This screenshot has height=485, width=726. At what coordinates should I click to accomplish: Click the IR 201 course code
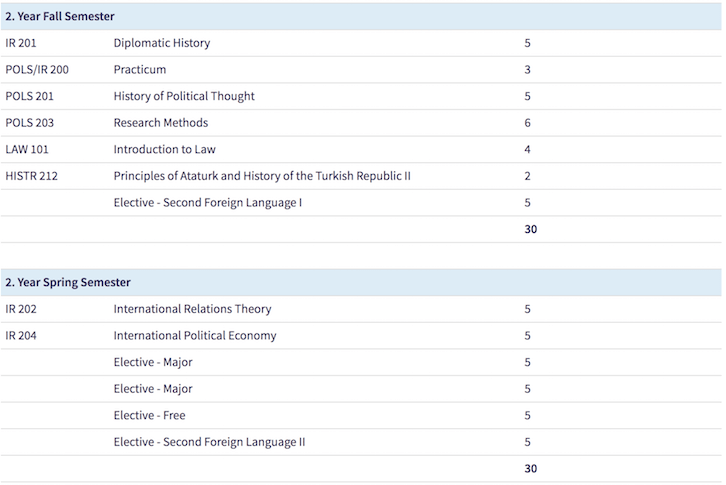coord(21,44)
